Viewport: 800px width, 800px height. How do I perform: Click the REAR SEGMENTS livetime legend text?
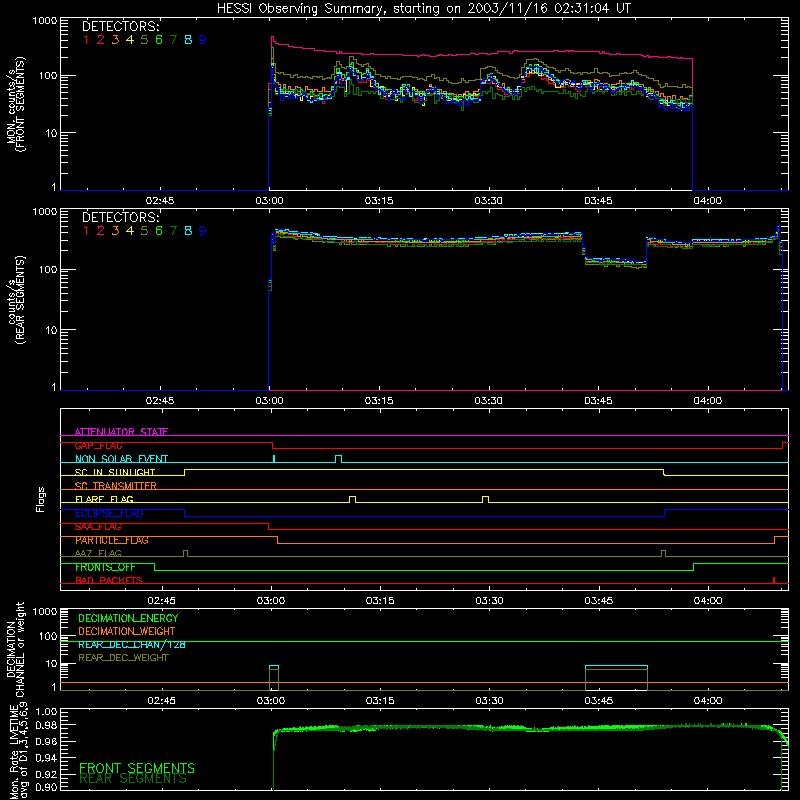pyautogui.click(x=133, y=779)
